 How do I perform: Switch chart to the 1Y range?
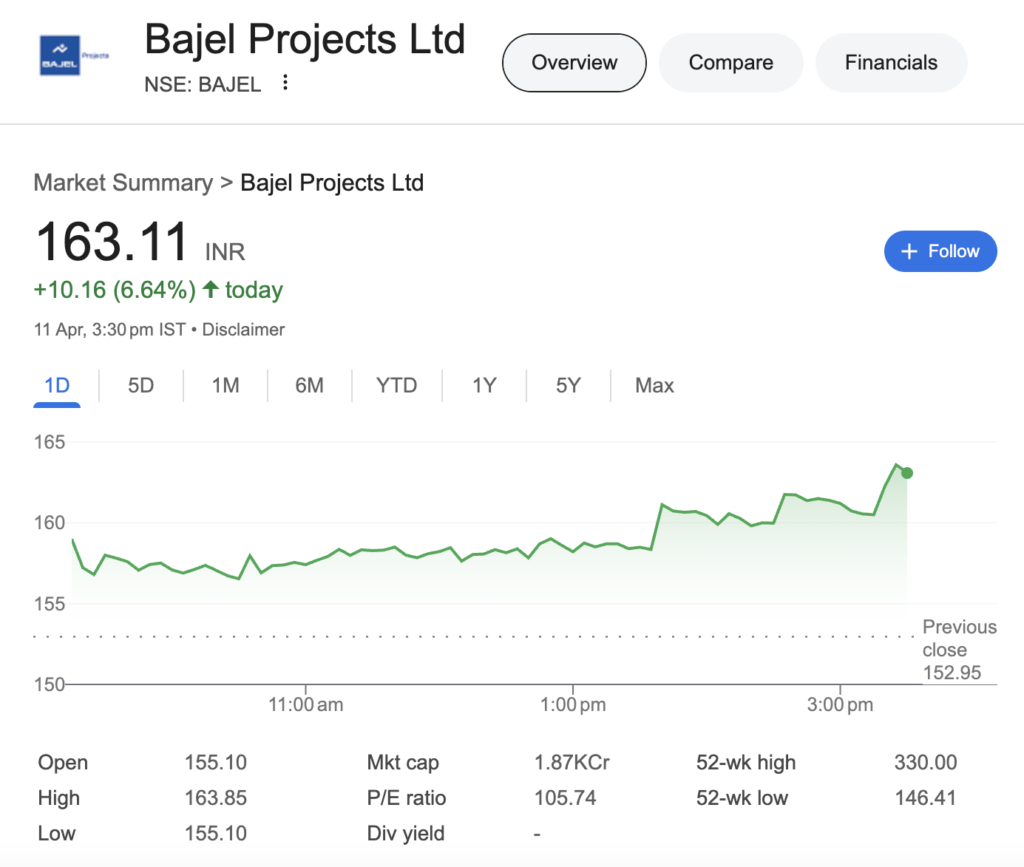(484, 385)
